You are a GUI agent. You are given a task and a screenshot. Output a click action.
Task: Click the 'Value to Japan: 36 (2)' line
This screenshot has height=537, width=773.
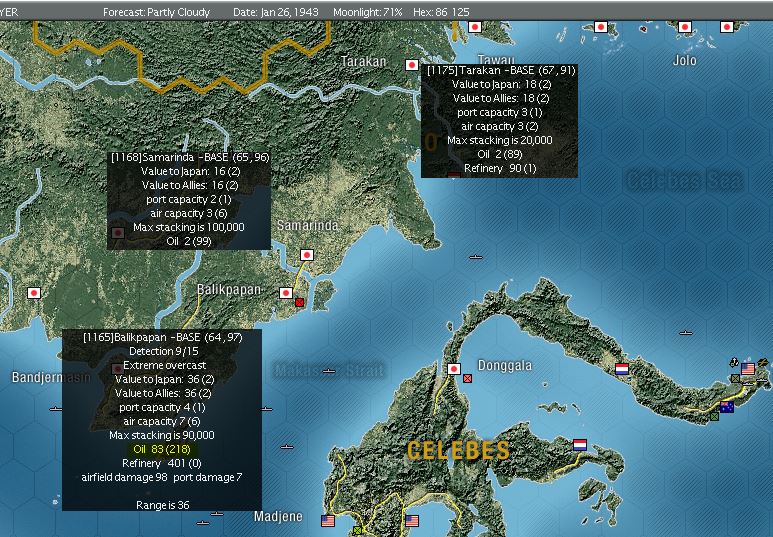coord(165,379)
